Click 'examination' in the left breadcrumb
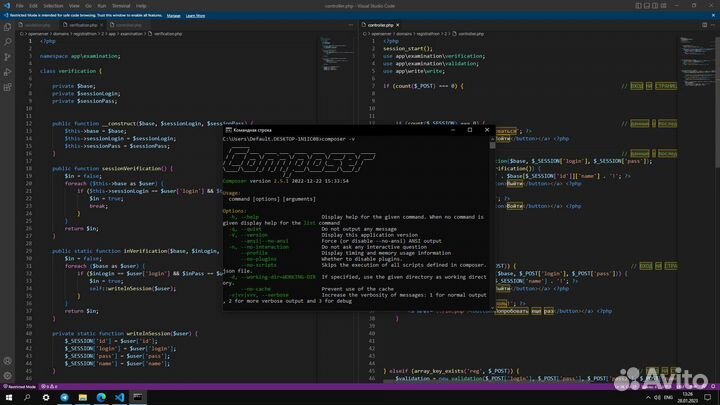The height and width of the screenshot is (405, 720). [x=131, y=34]
